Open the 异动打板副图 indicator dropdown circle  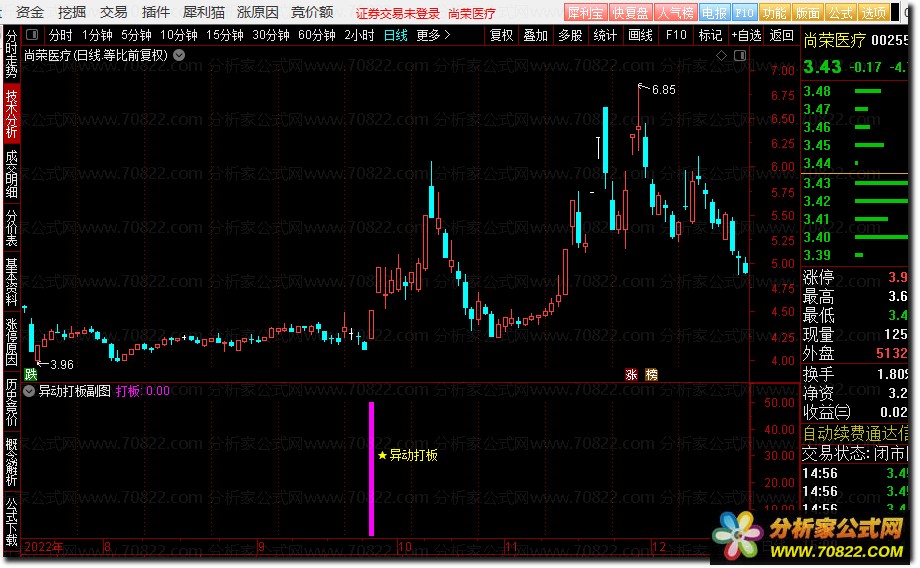coord(29,391)
